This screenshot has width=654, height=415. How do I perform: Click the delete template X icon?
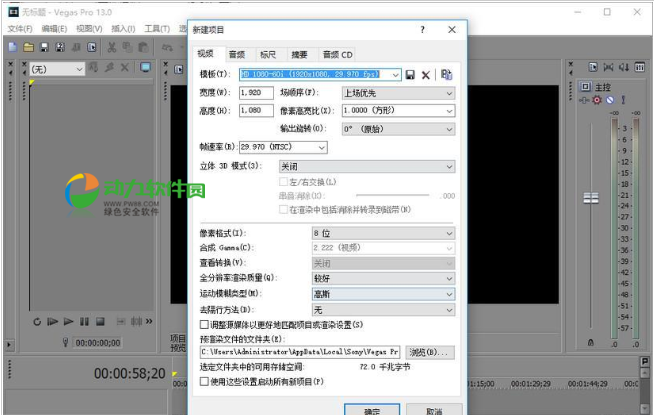425,75
